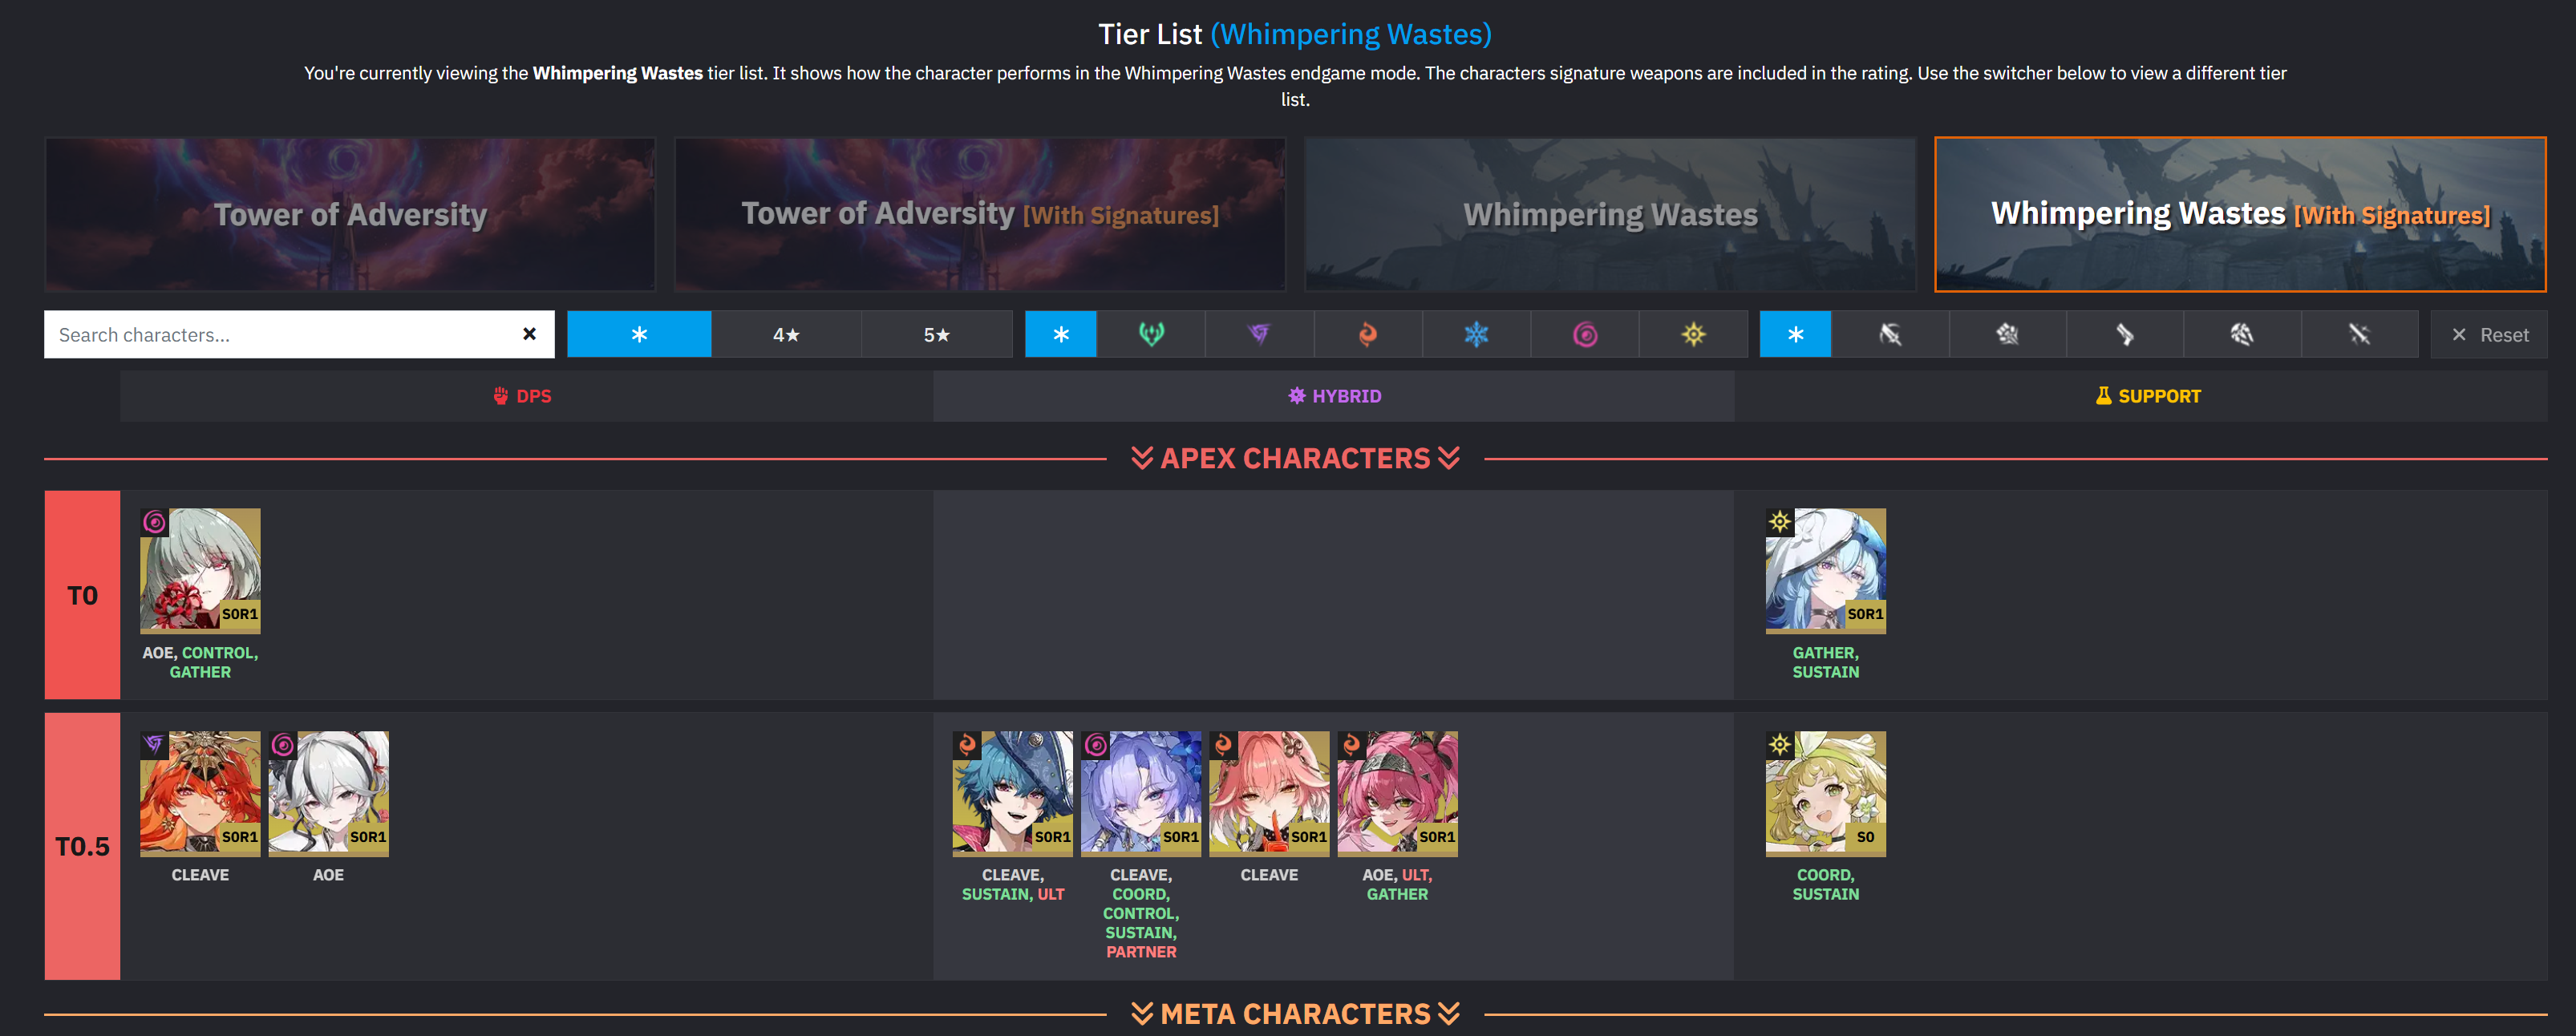
Task: Switch to plain Whimpering Wastes tier list
Action: click(1610, 214)
